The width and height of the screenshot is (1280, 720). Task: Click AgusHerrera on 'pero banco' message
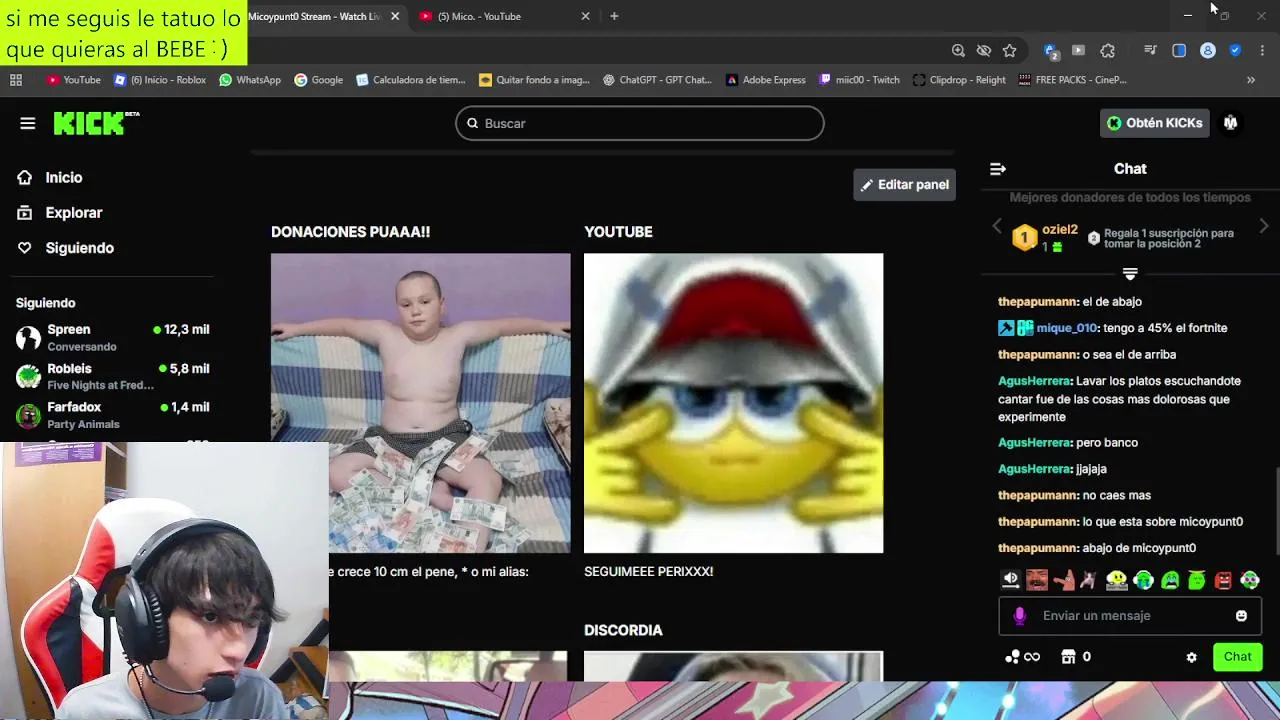(1034, 443)
